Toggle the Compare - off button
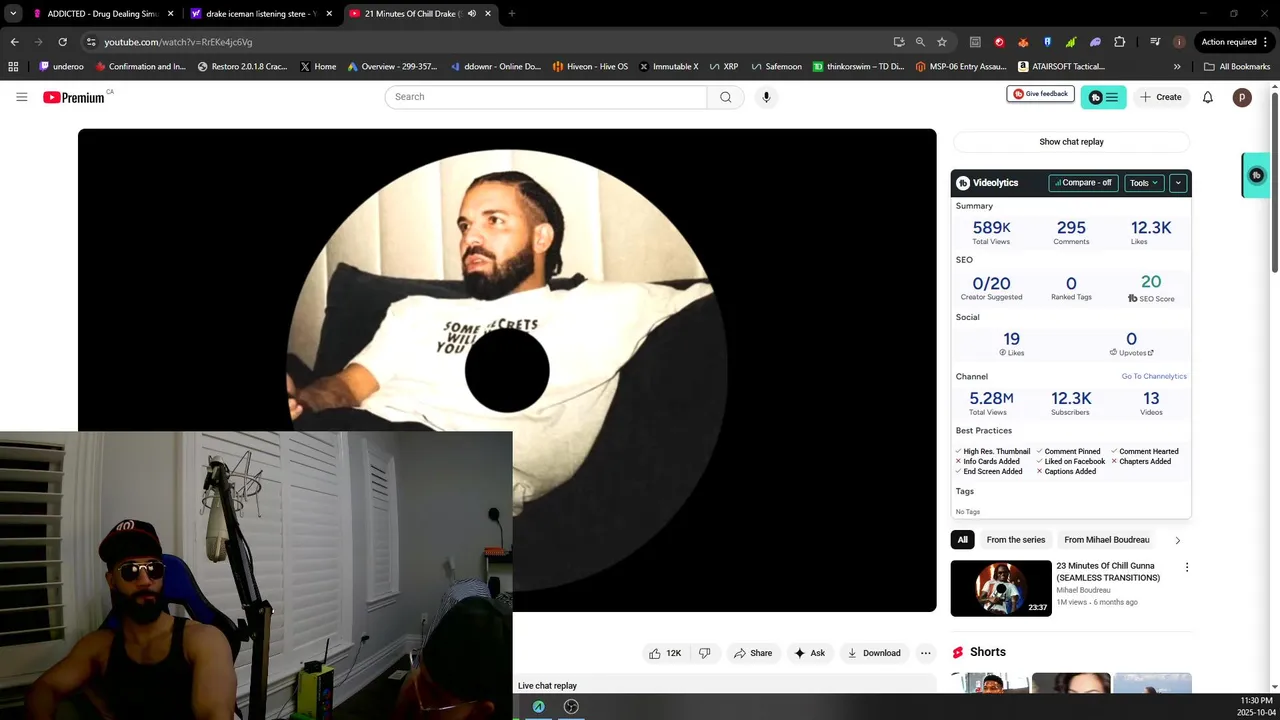Screen dimensions: 1280x720 click(x=1083, y=183)
